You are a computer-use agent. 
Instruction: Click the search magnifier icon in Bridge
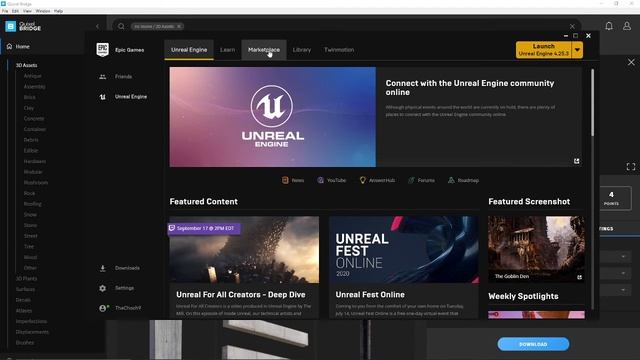point(121,27)
